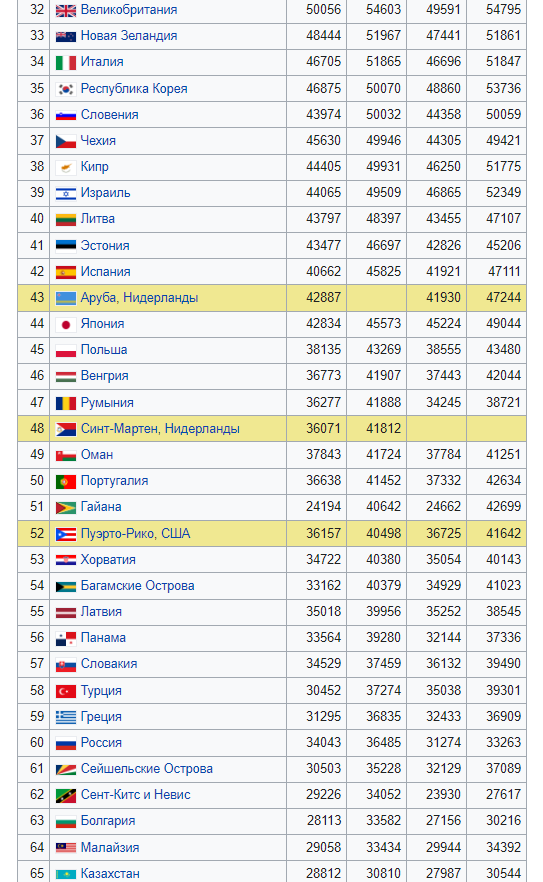Click the Turkey flag icon
This screenshot has width=543, height=882.
pos(66,691)
